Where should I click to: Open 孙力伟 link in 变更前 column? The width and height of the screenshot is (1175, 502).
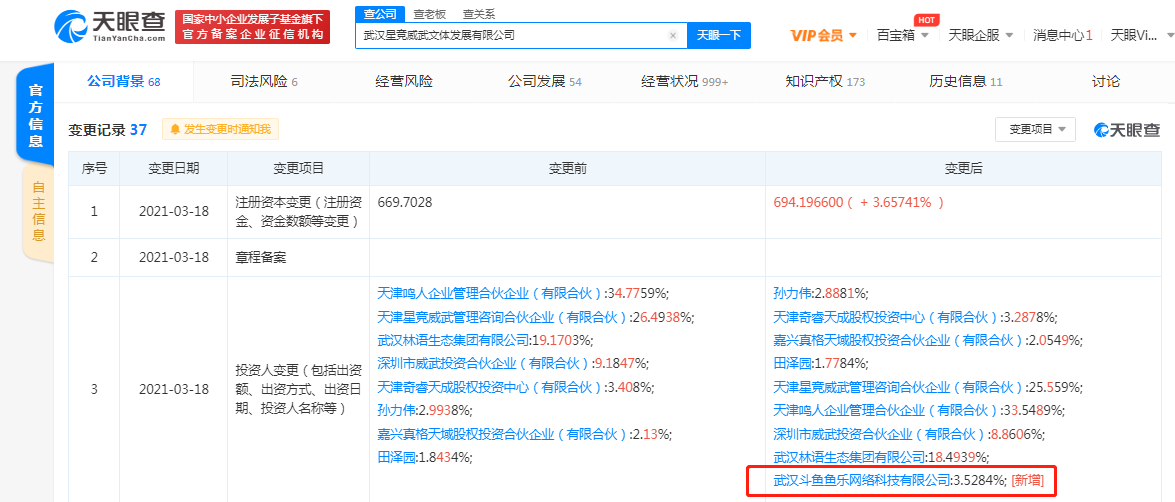coord(396,411)
